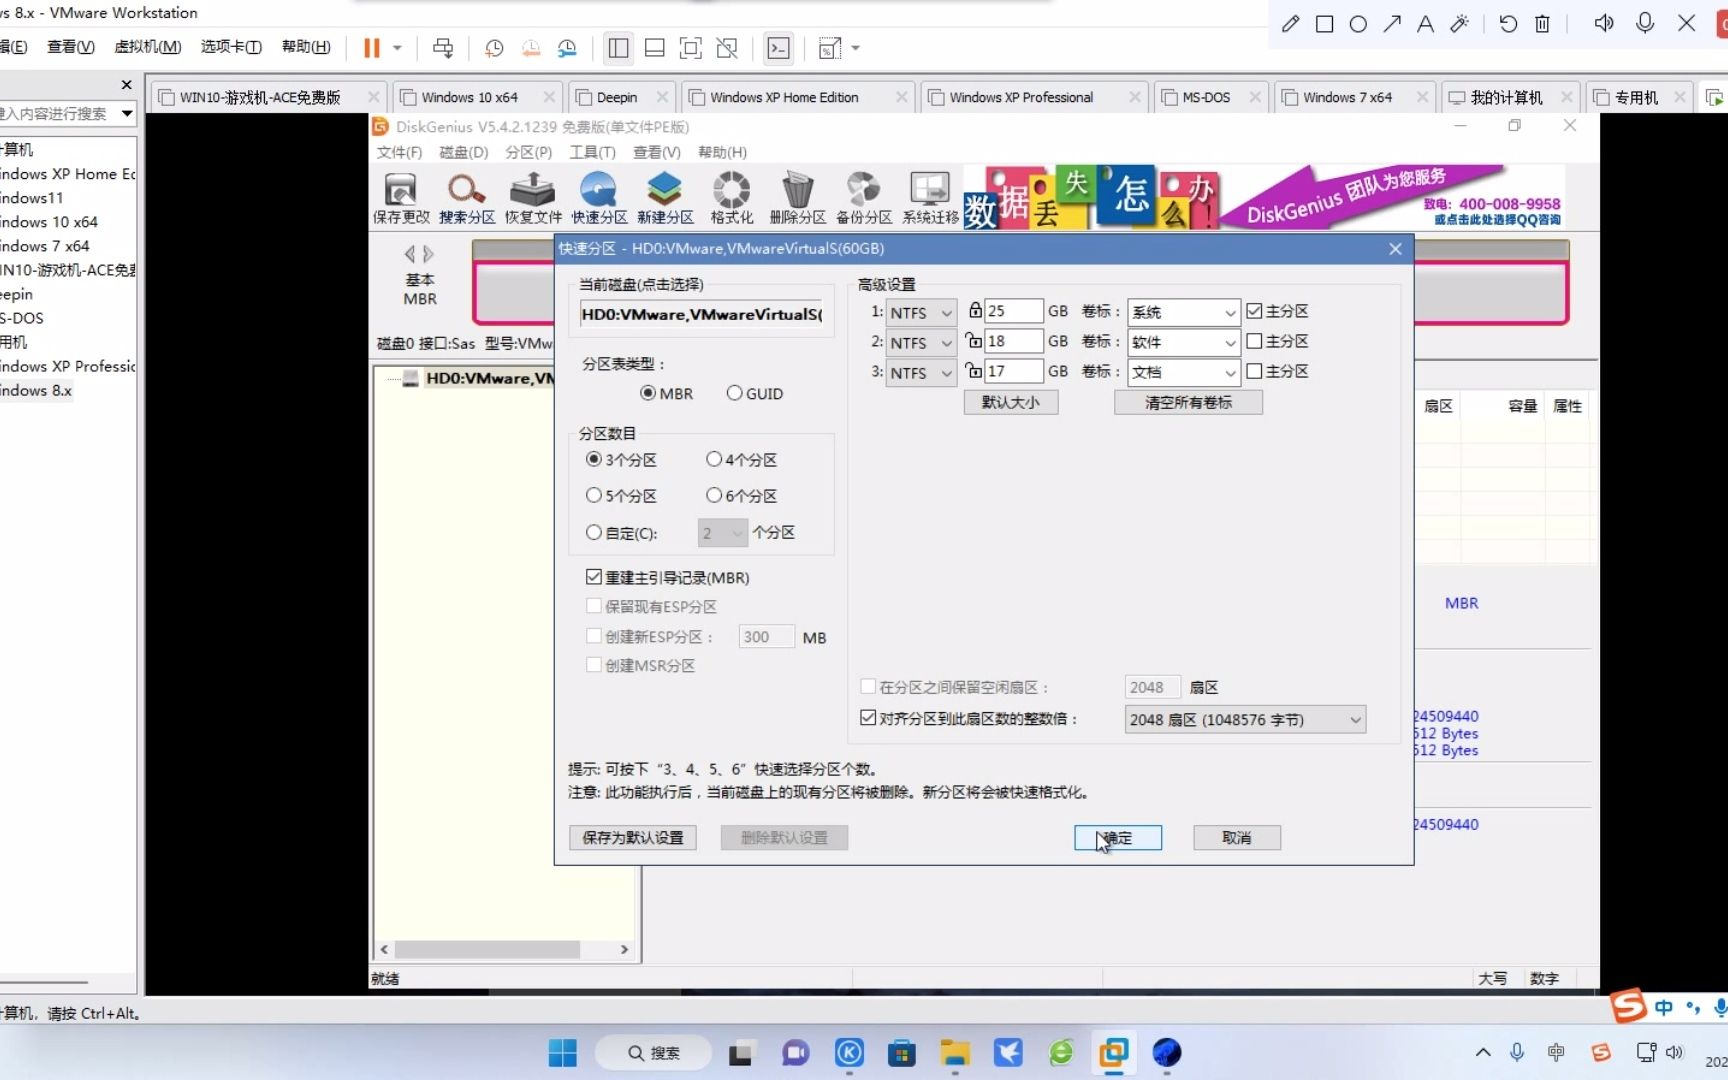Click the 保存为默认设置 button

[633, 838]
